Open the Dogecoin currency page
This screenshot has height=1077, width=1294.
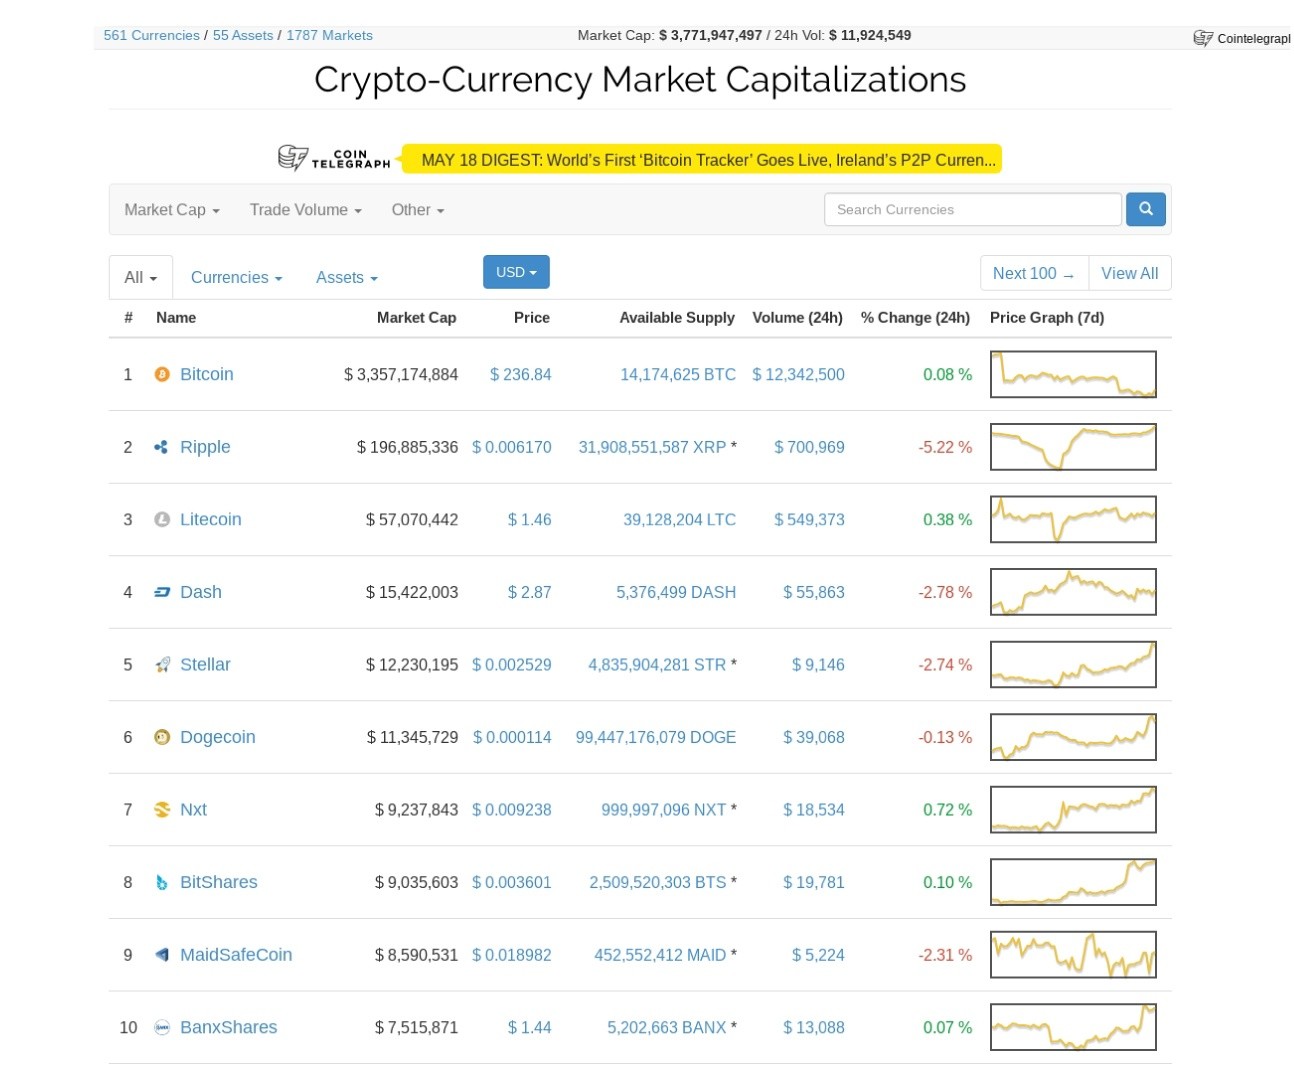tap(217, 737)
